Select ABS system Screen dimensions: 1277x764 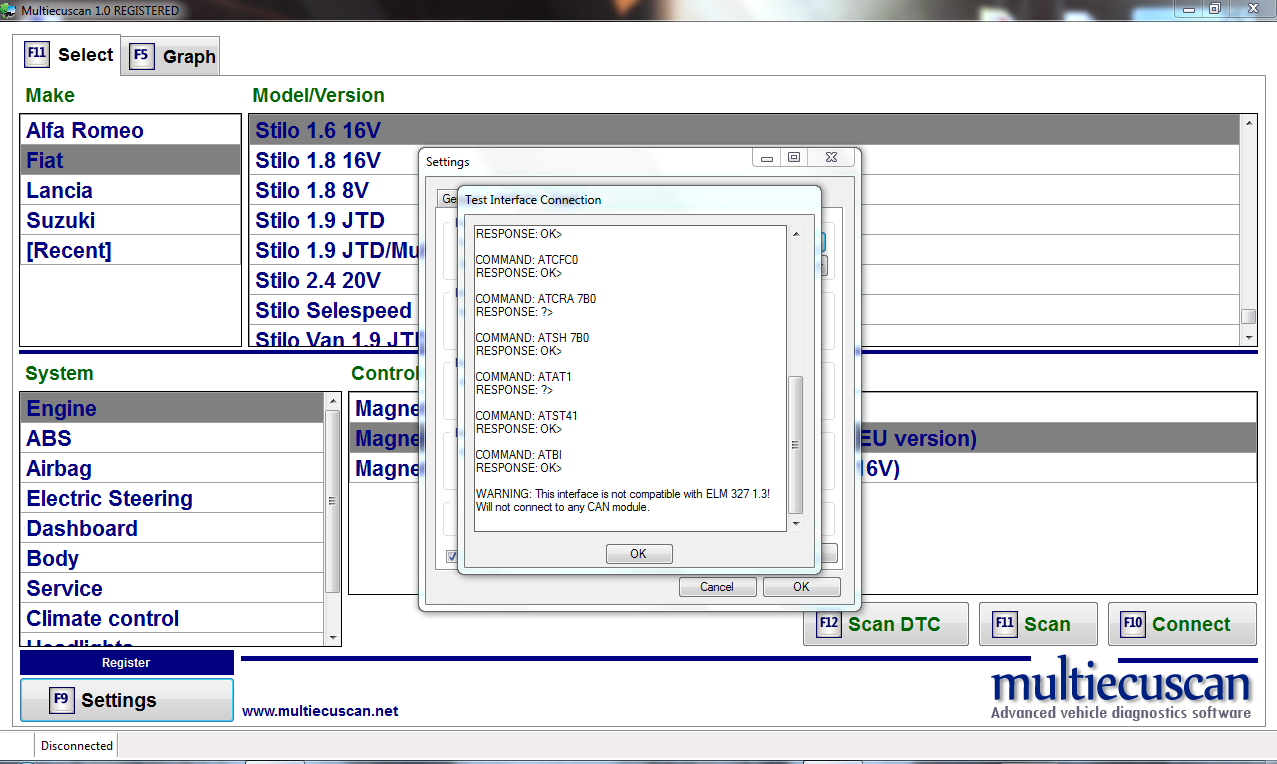click(x=172, y=438)
